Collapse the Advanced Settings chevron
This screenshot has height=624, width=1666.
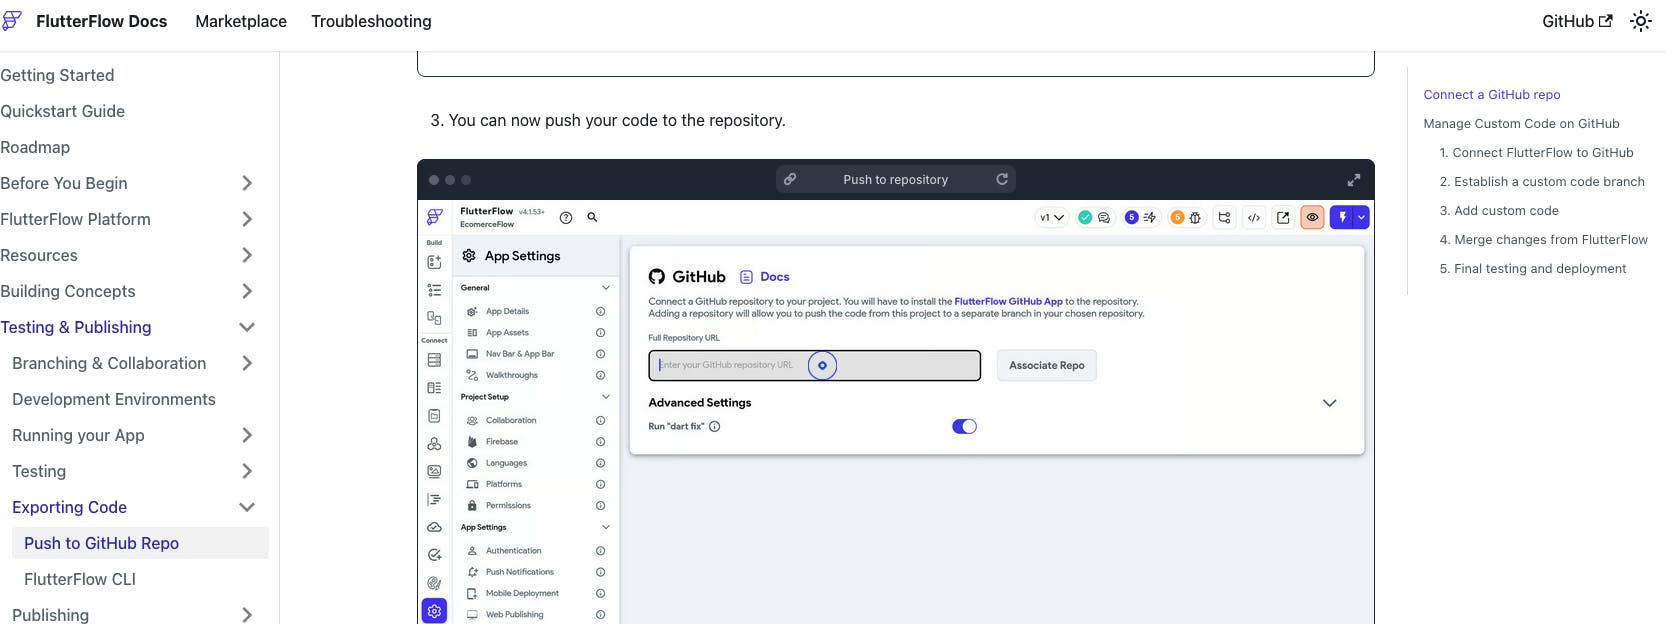[x=1329, y=403]
